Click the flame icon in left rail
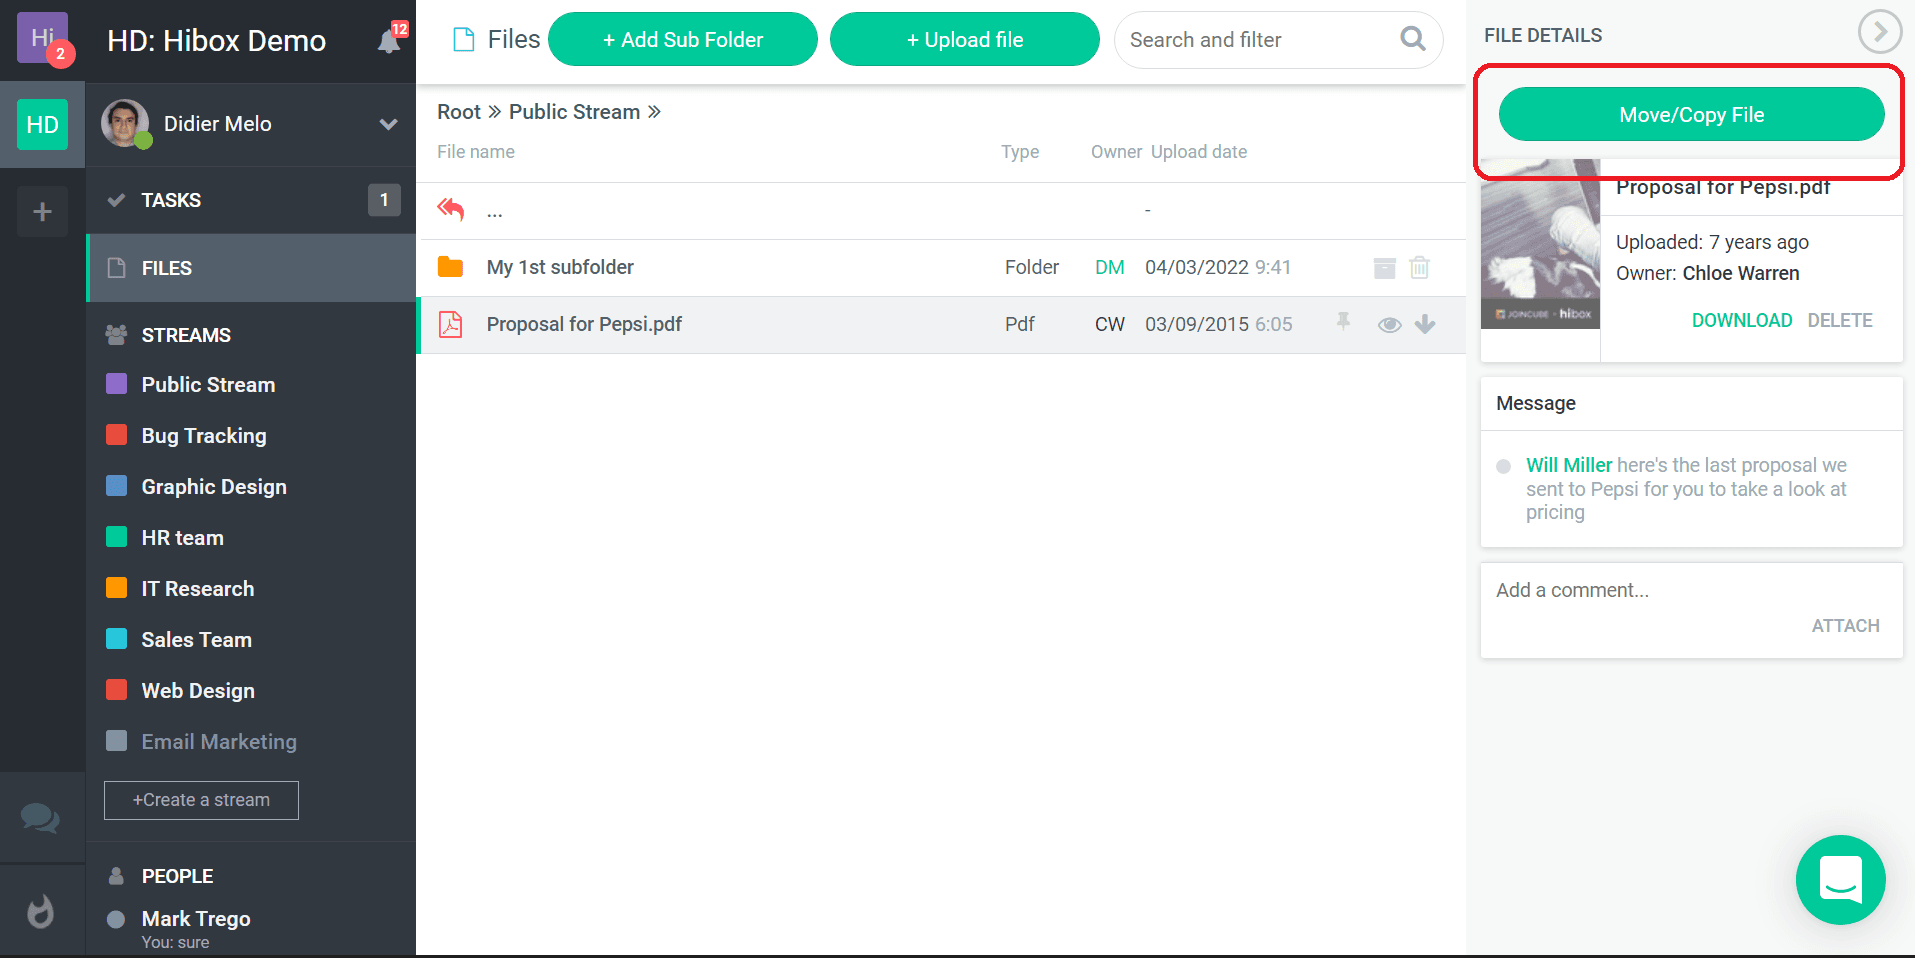Viewport: 1915px width, 958px height. click(x=41, y=911)
